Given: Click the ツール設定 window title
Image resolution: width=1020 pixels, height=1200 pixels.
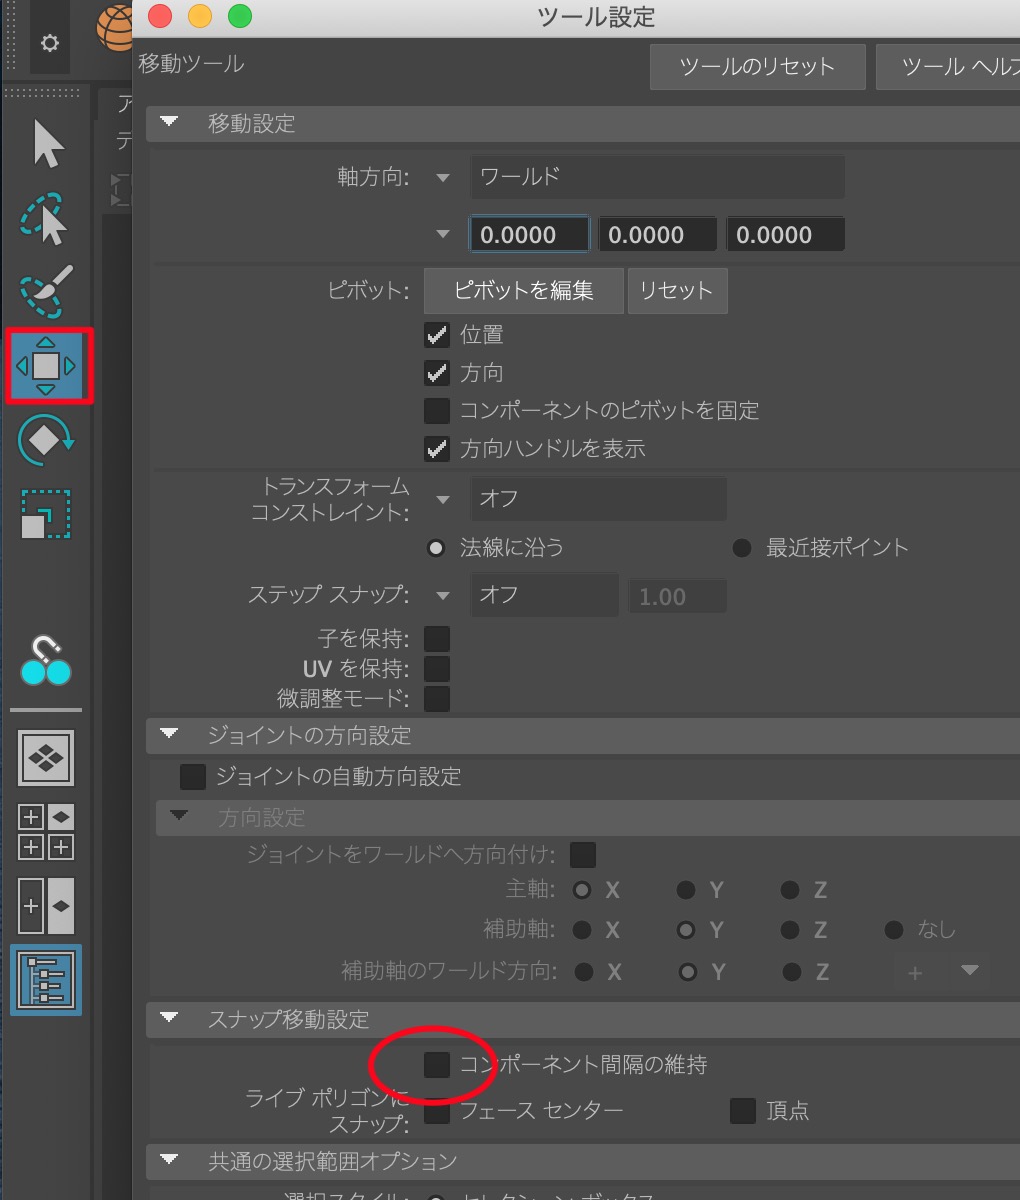Looking at the screenshot, I should tap(596, 17).
